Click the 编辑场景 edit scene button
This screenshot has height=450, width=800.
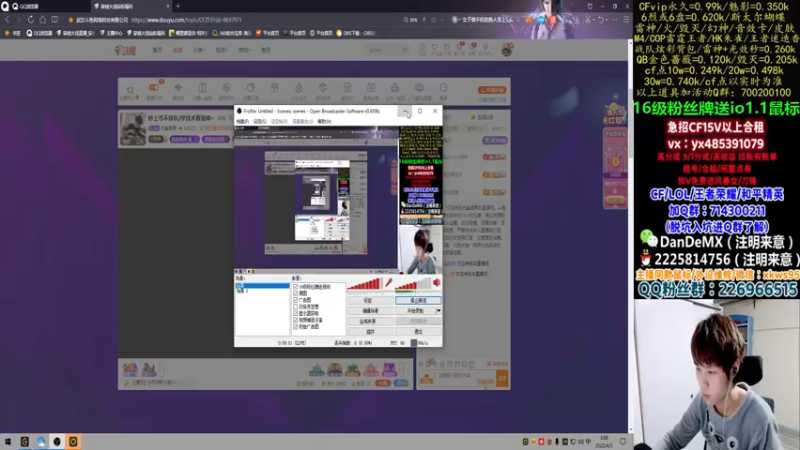pos(369,311)
